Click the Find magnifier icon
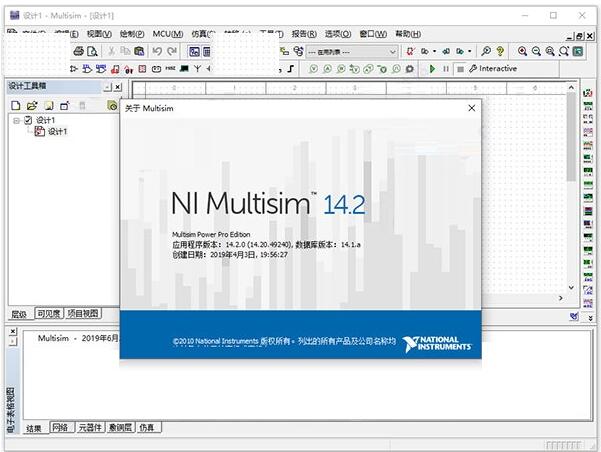The width and height of the screenshot is (601, 452). point(486,51)
